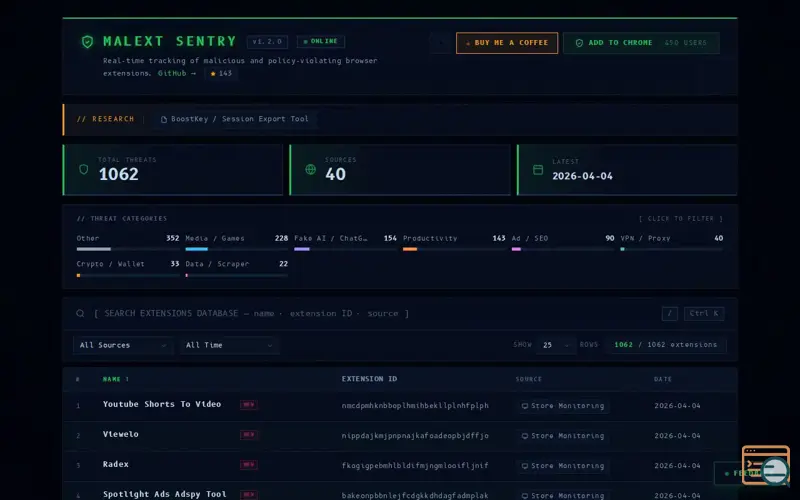Click the Ctrl K shortcut badge
The image size is (800, 500).
704,314
